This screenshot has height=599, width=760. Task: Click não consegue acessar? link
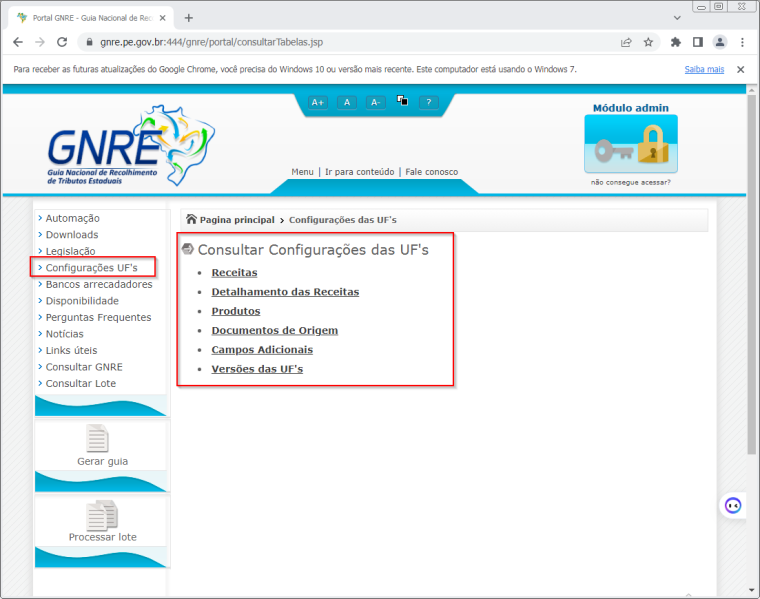[631, 182]
